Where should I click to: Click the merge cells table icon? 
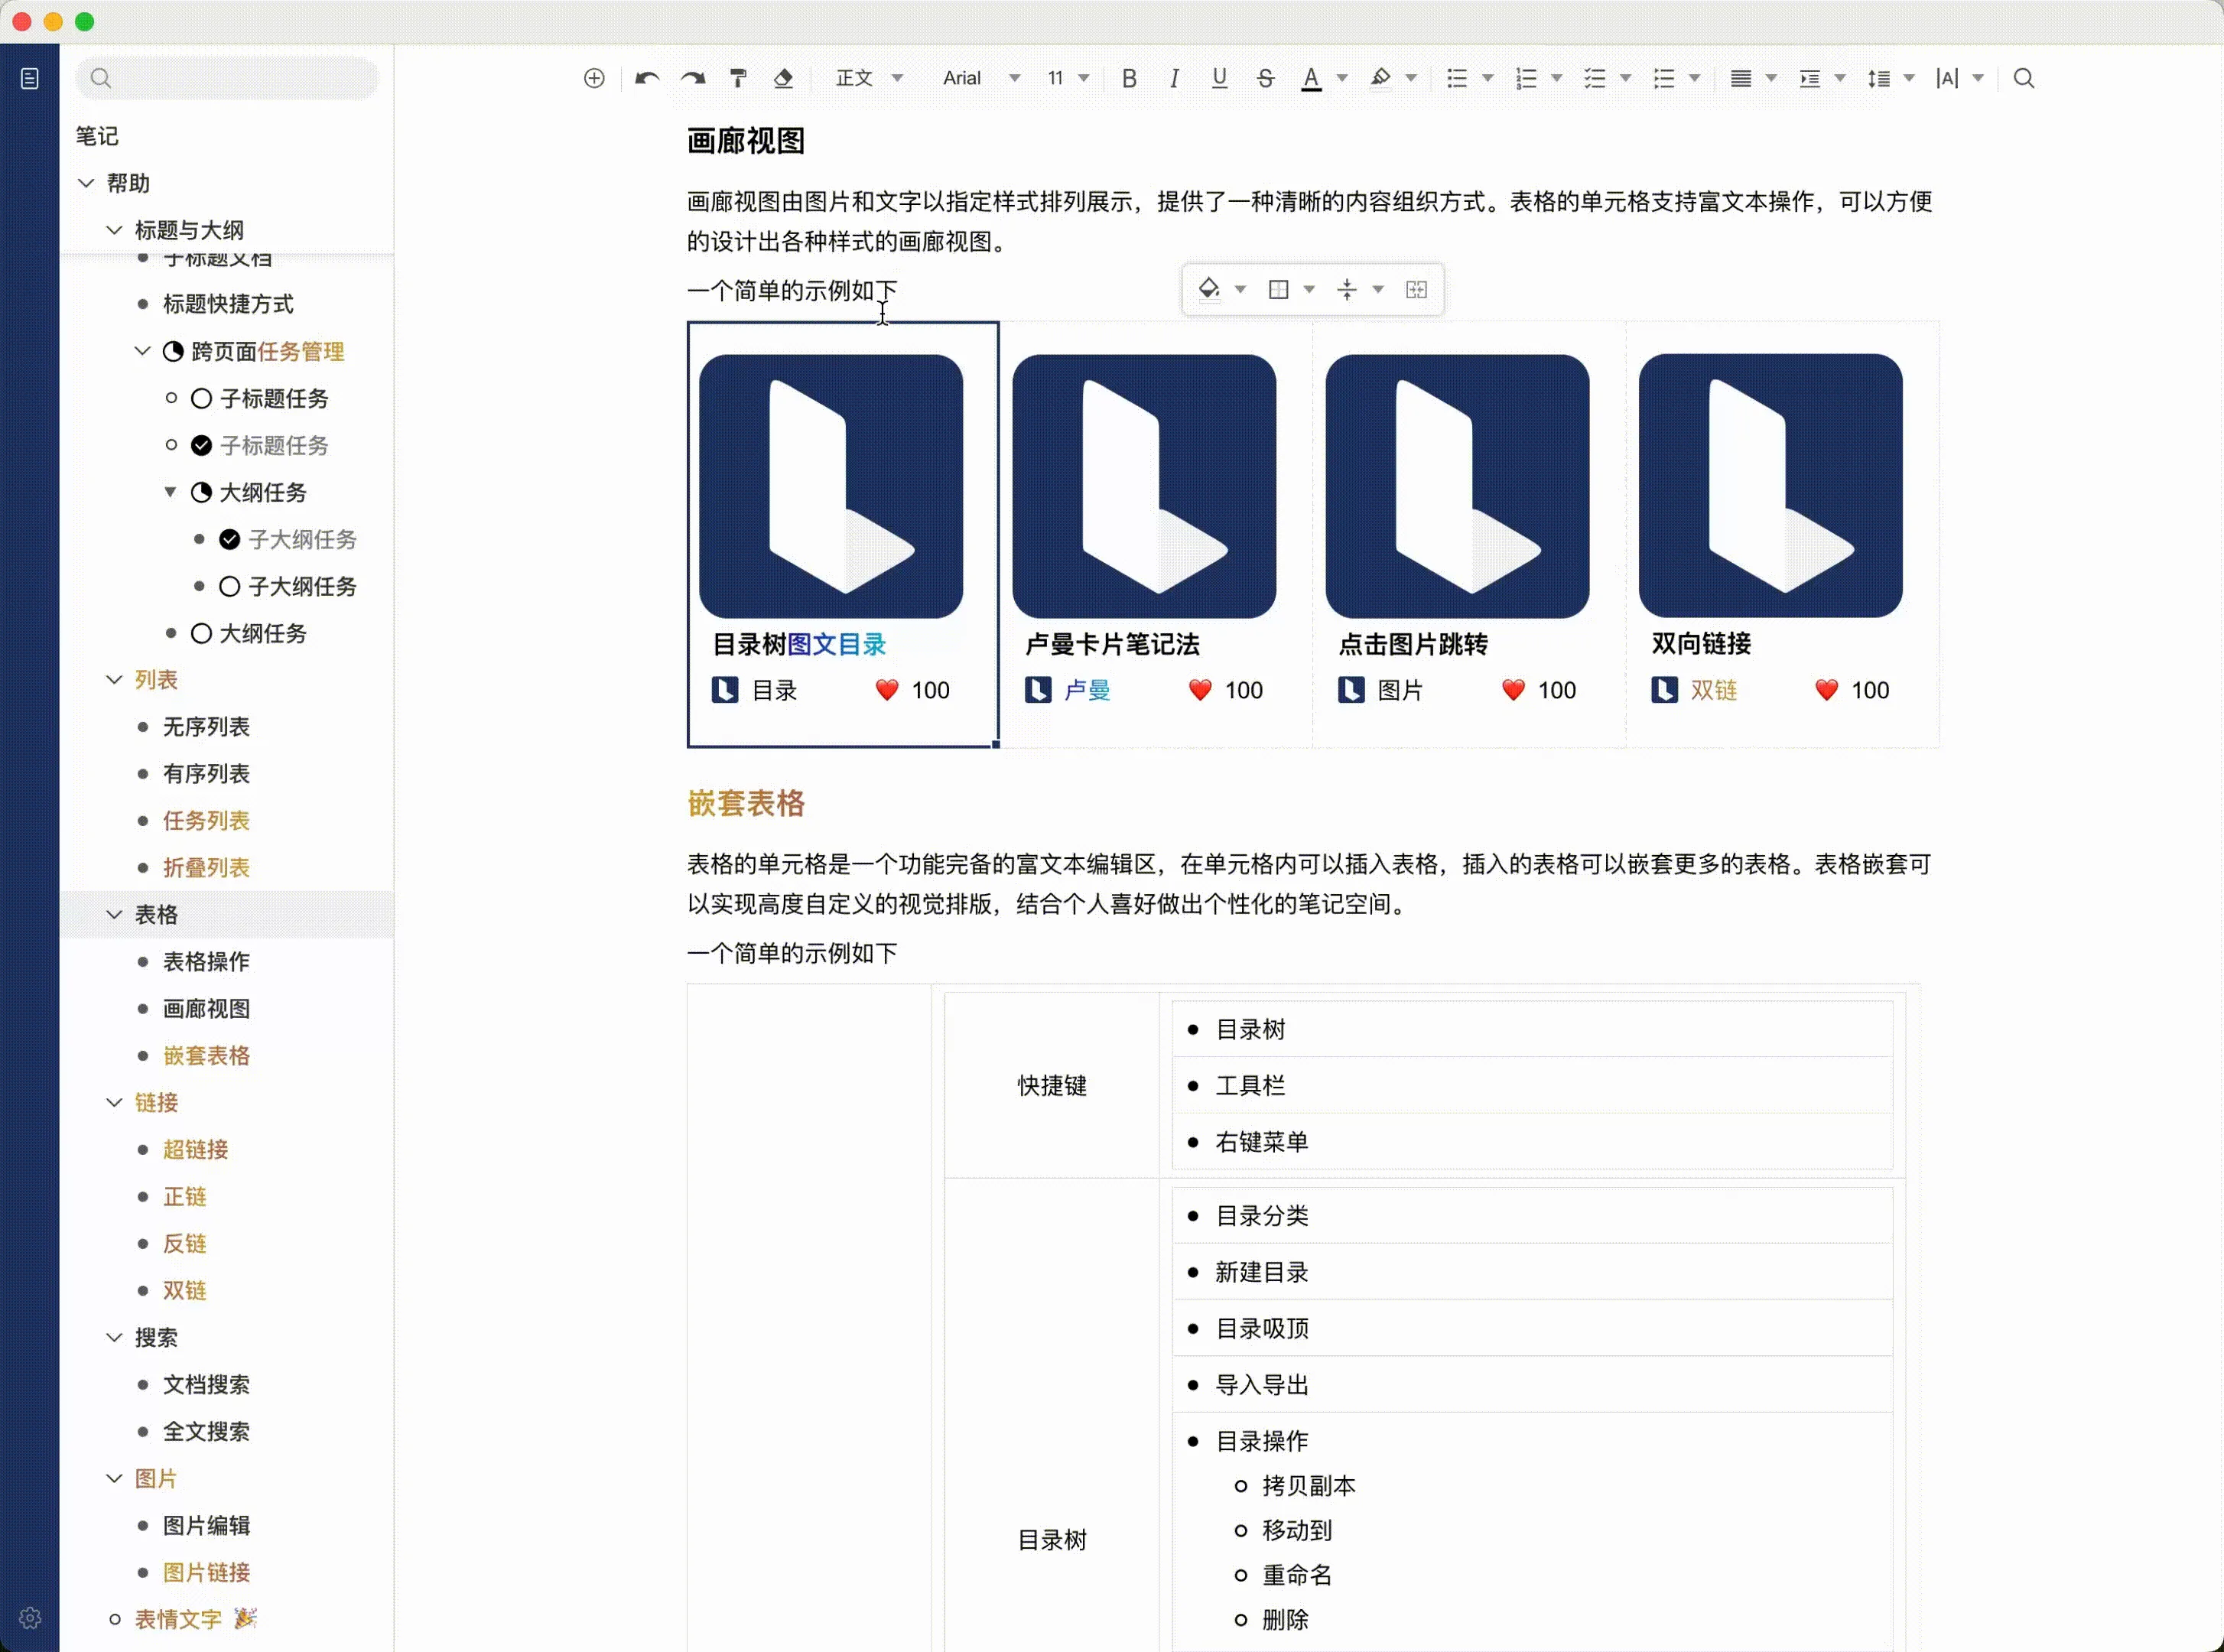1416,289
